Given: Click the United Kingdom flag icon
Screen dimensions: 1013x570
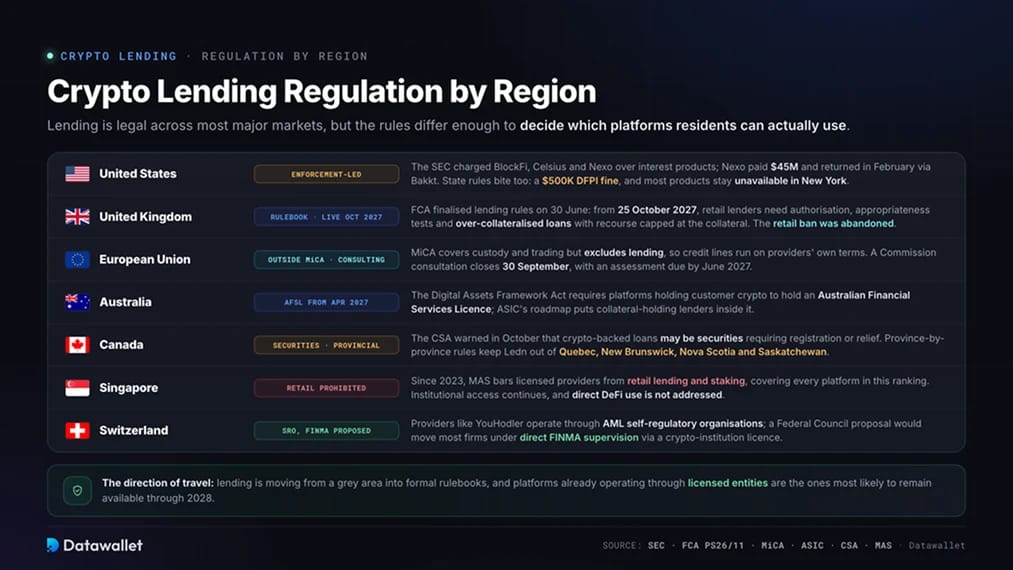Looking at the screenshot, I should point(78,216).
